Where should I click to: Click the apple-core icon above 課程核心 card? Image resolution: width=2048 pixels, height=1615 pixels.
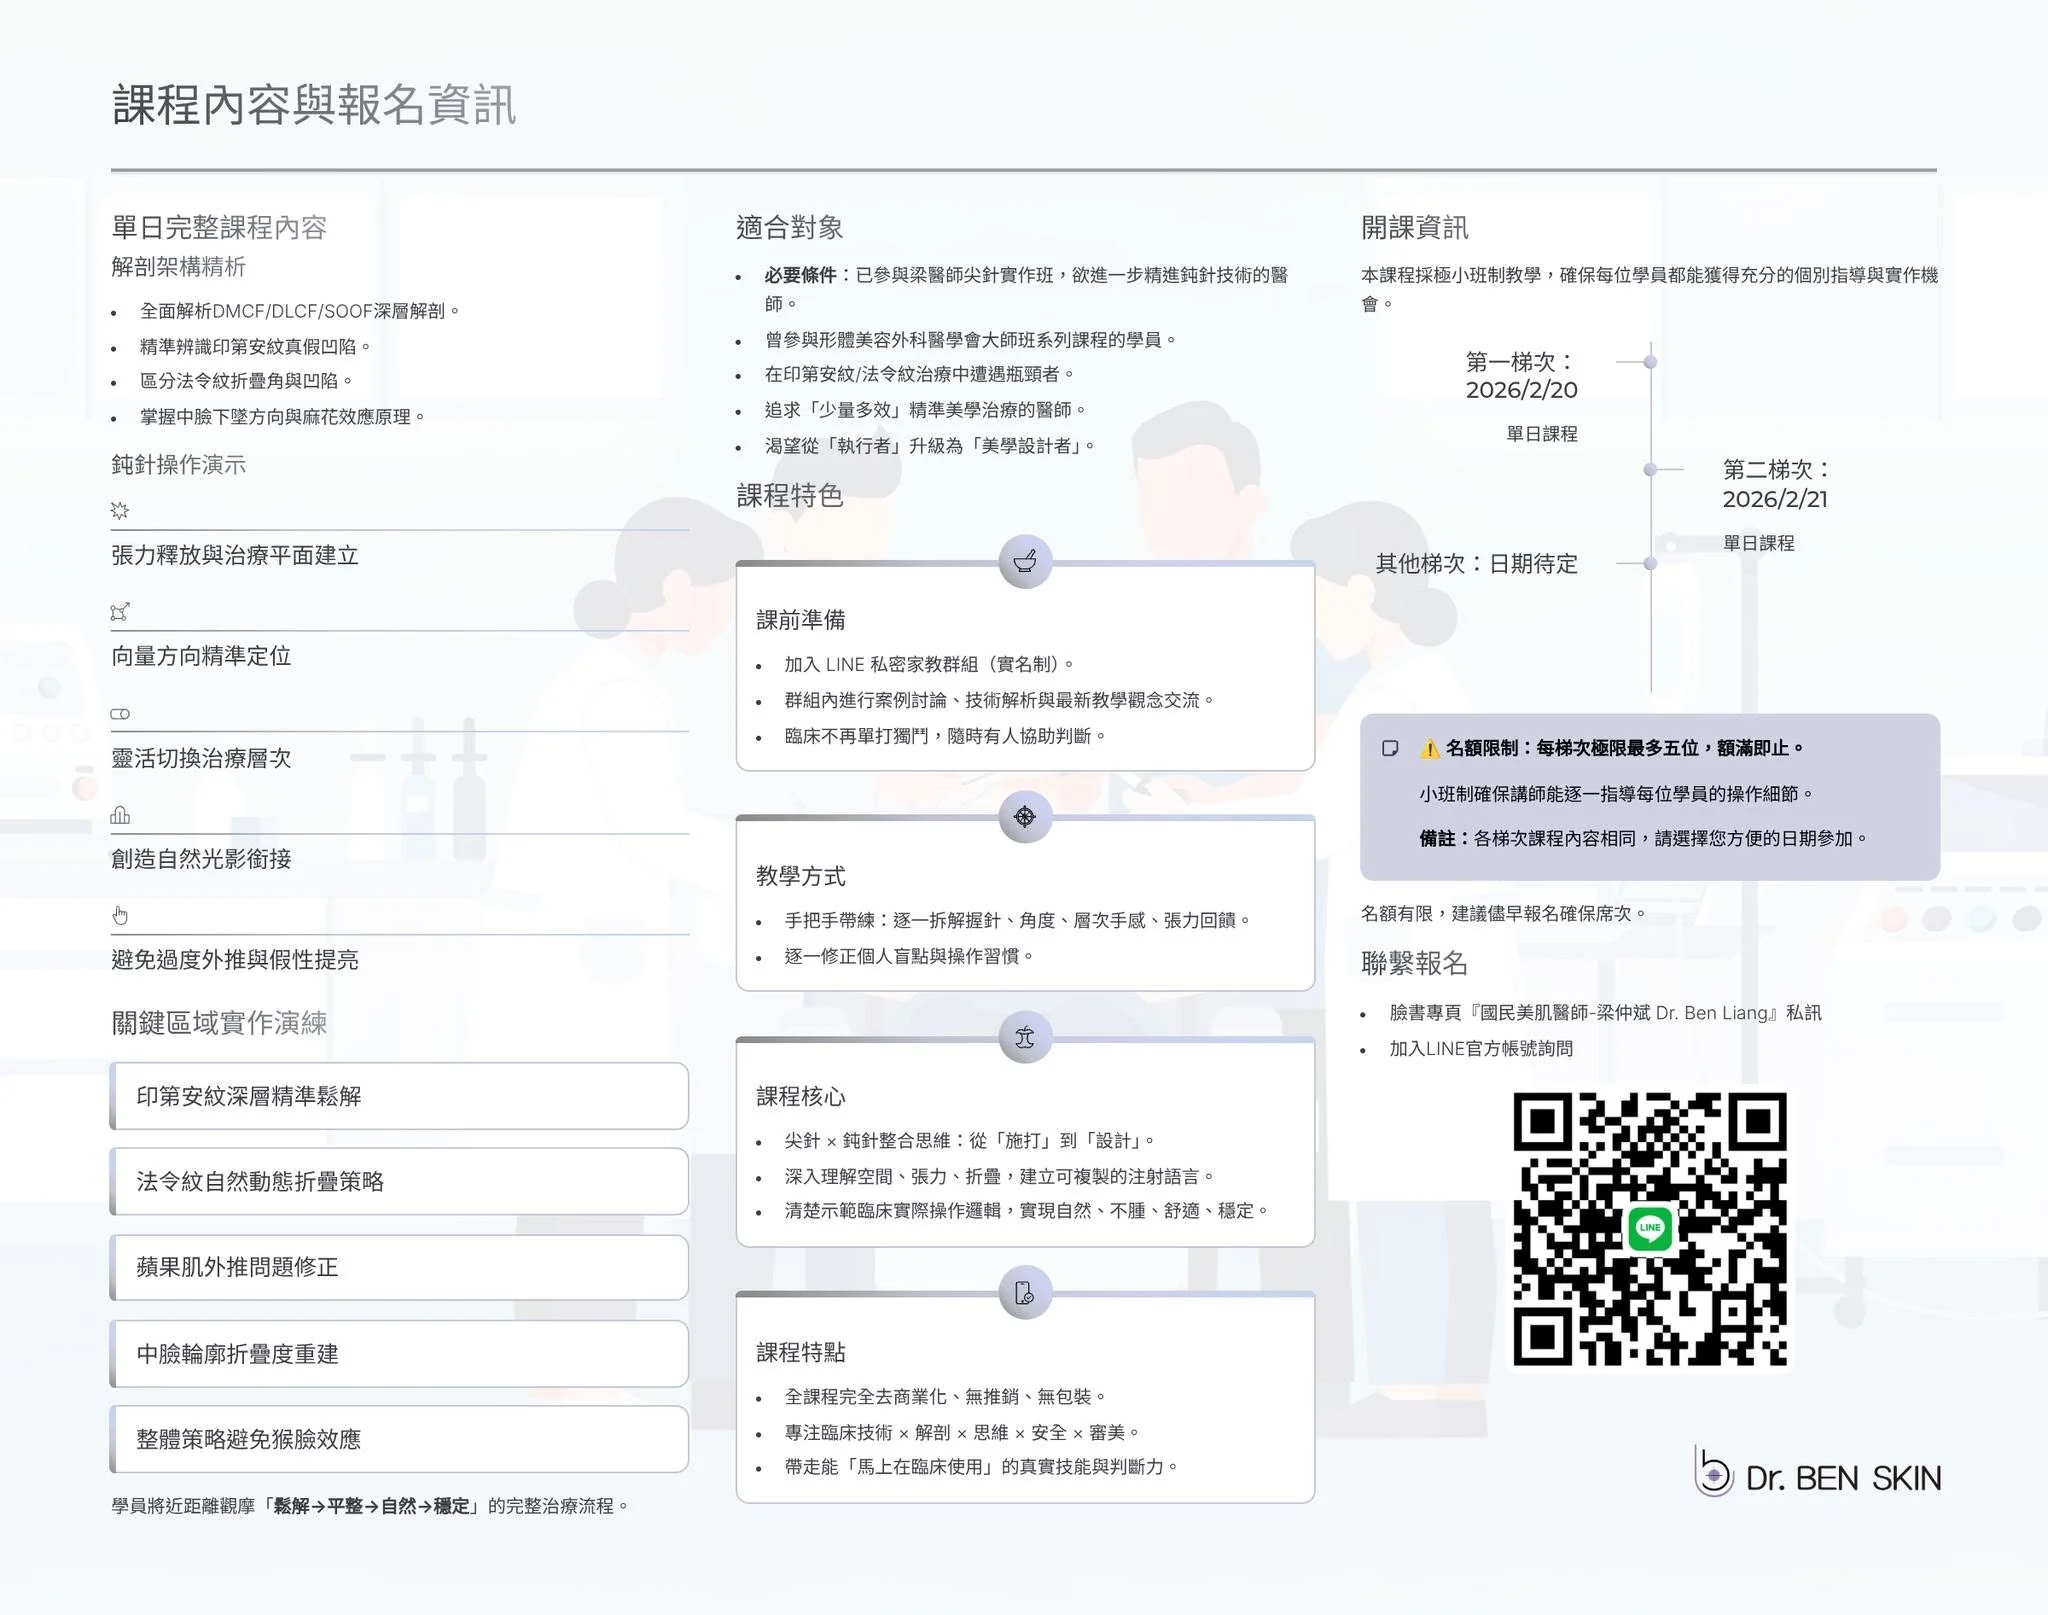1025,1037
